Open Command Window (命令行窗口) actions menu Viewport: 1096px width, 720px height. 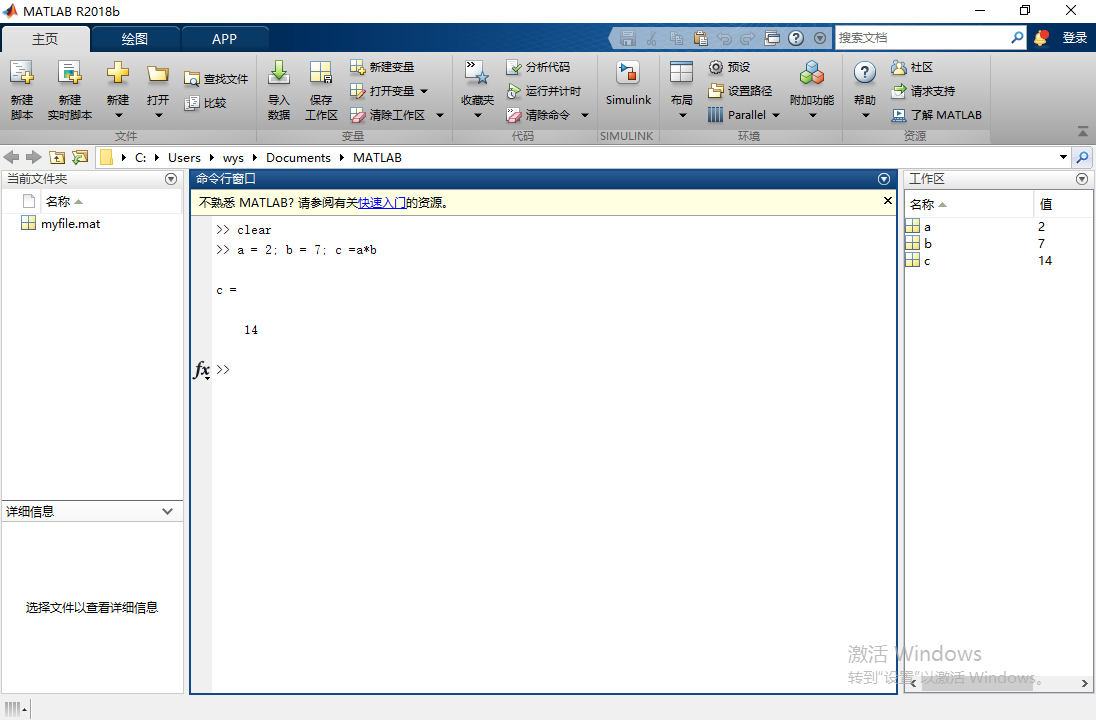click(884, 179)
